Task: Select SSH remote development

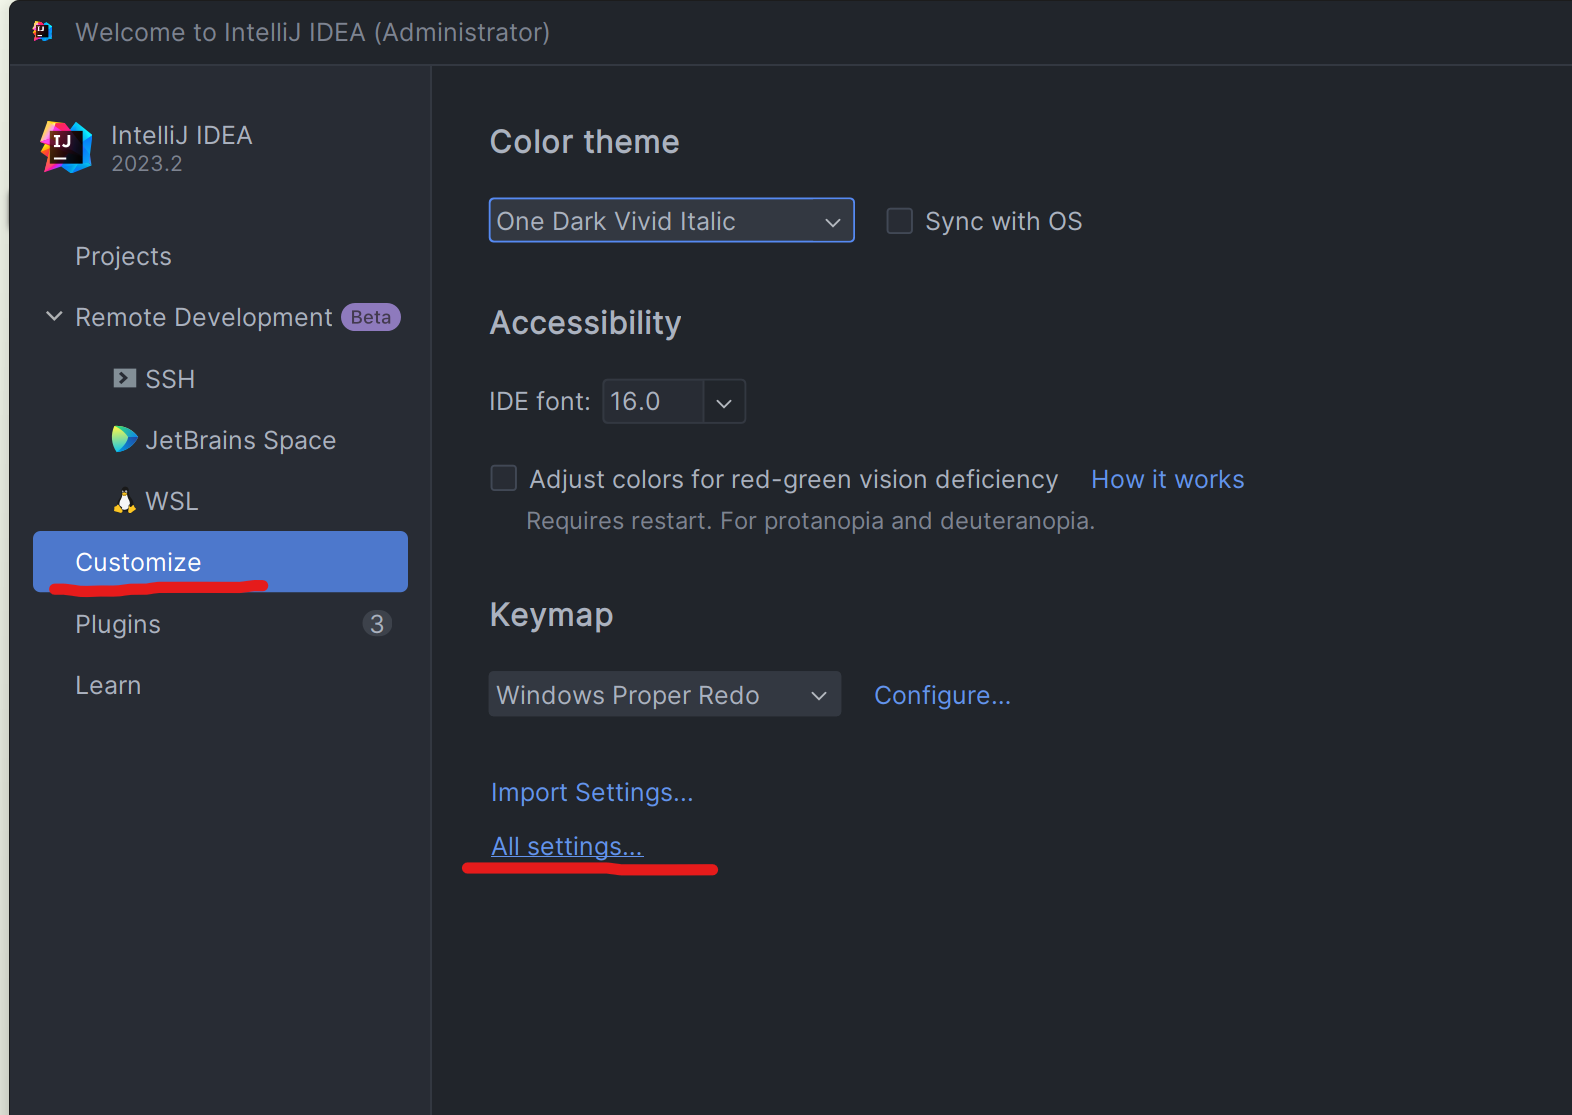Action: coord(170,379)
